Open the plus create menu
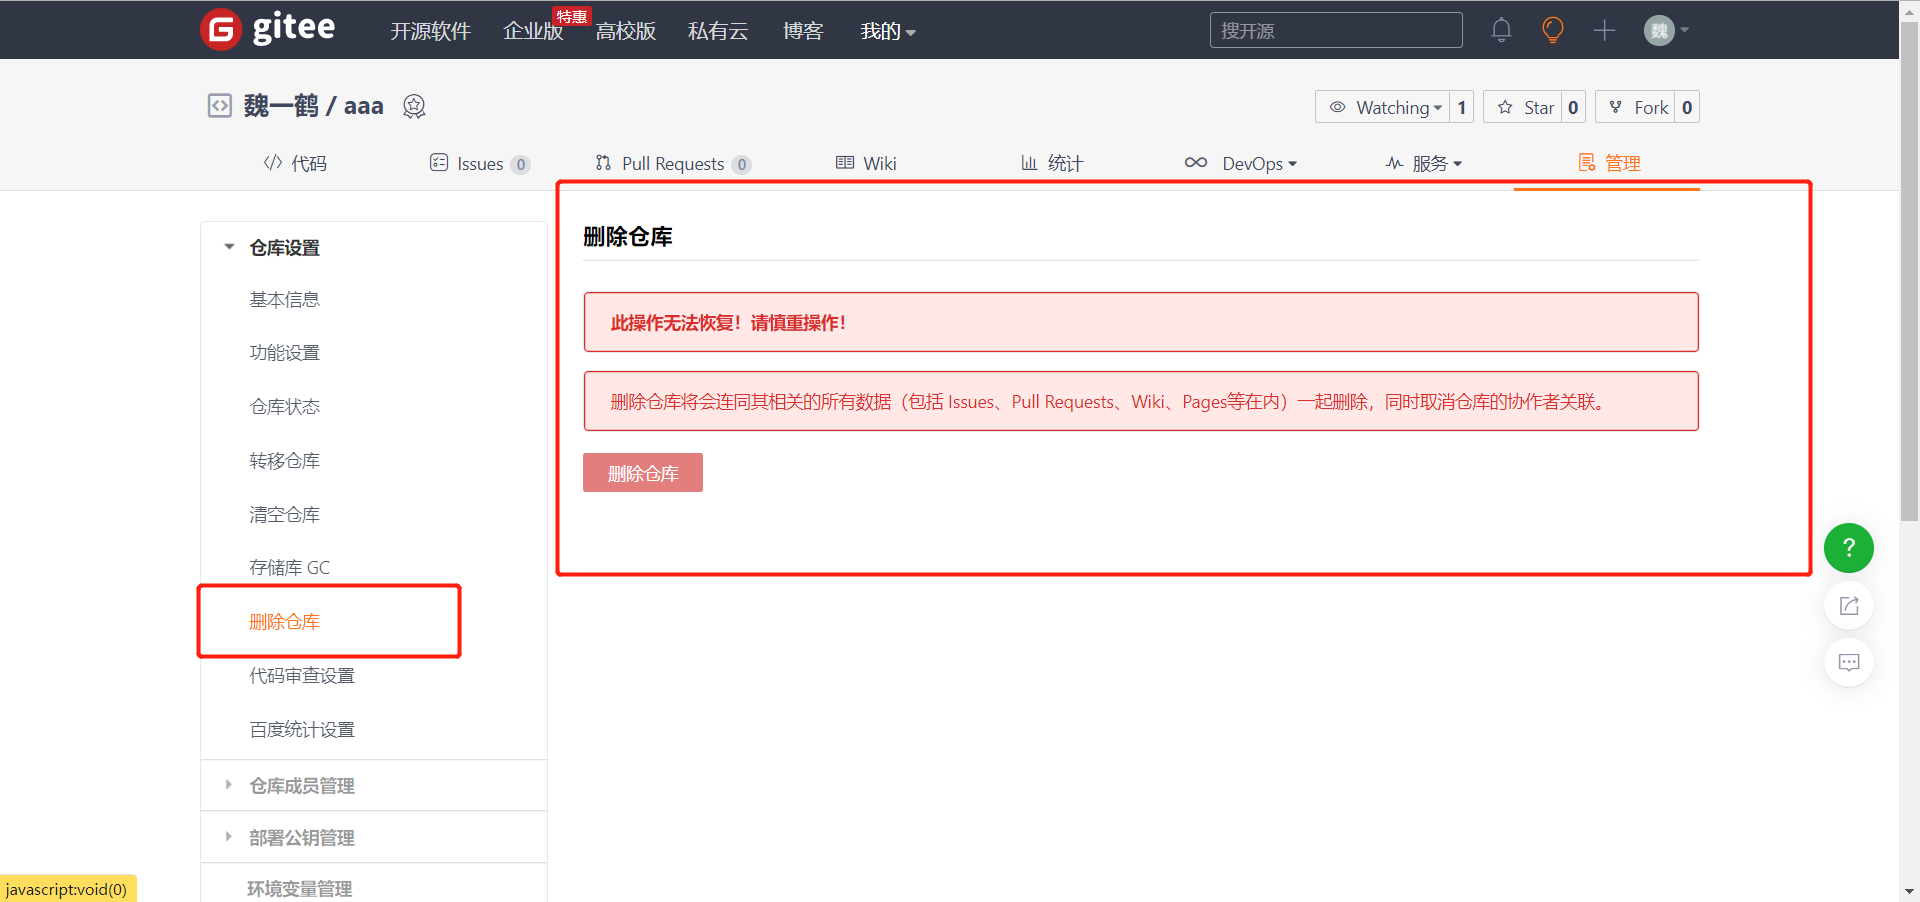This screenshot has width=1920, height=902. 1604,30
